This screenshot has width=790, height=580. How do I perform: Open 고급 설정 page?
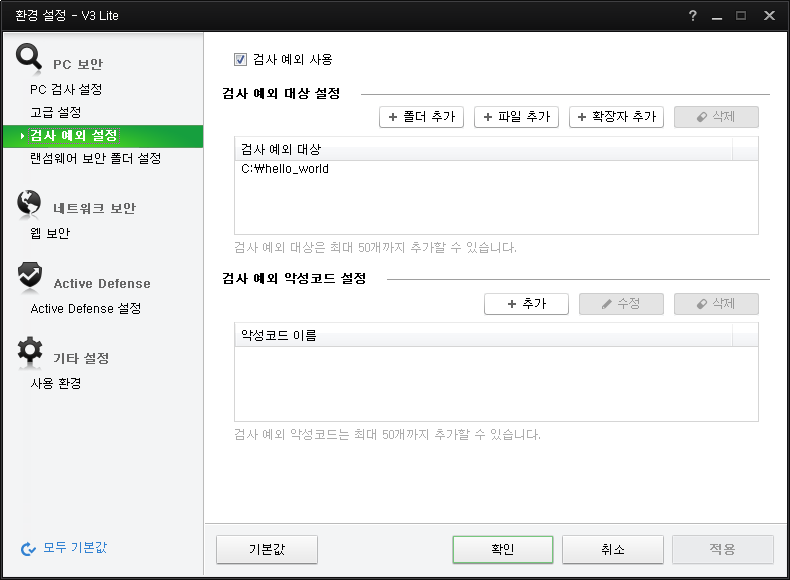[x=55, y=112]
